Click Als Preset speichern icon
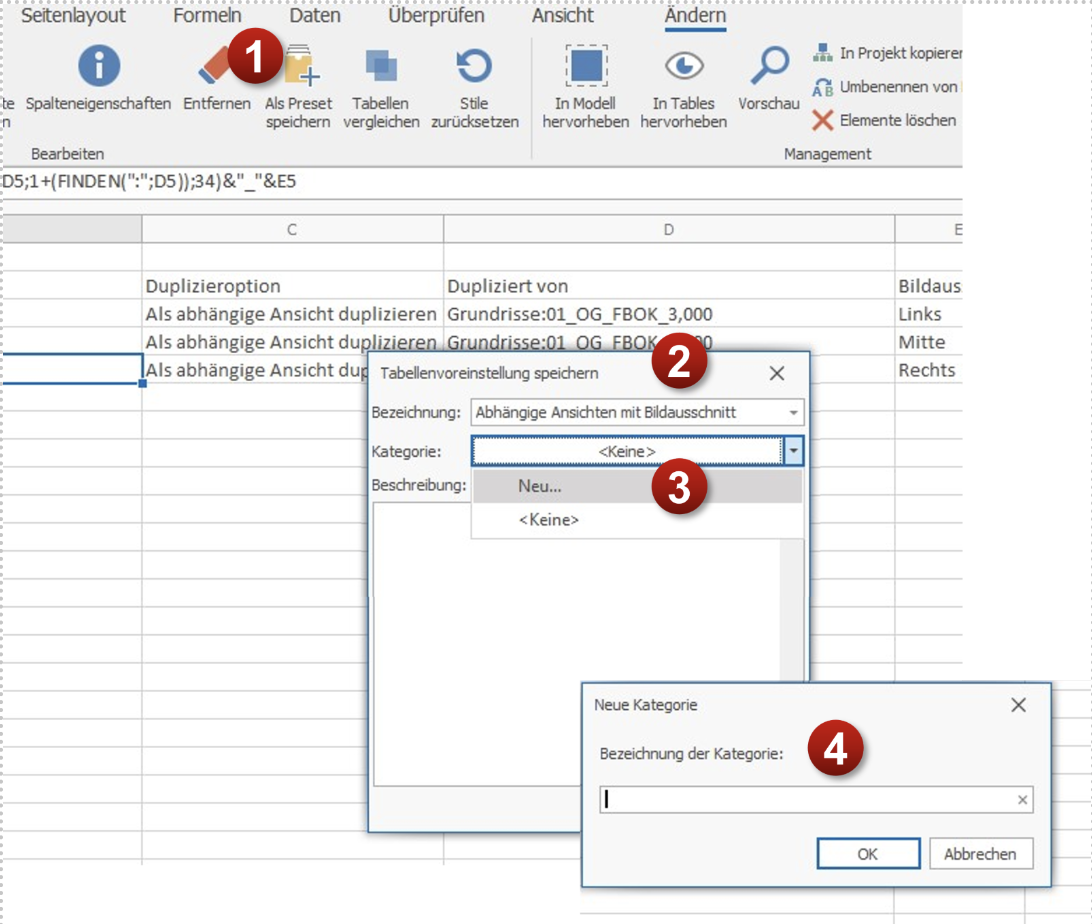 [x=301, y=65]
